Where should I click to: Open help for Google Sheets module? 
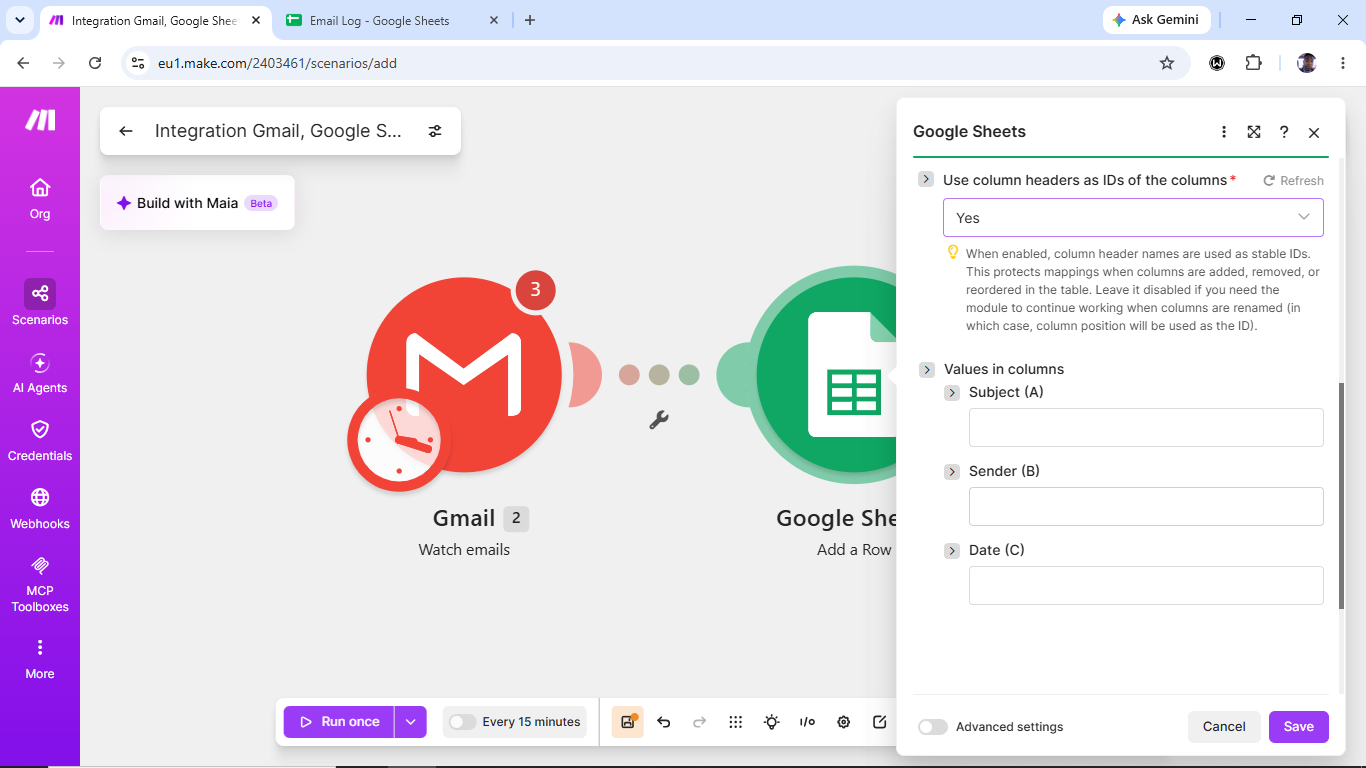(1284, 132)
